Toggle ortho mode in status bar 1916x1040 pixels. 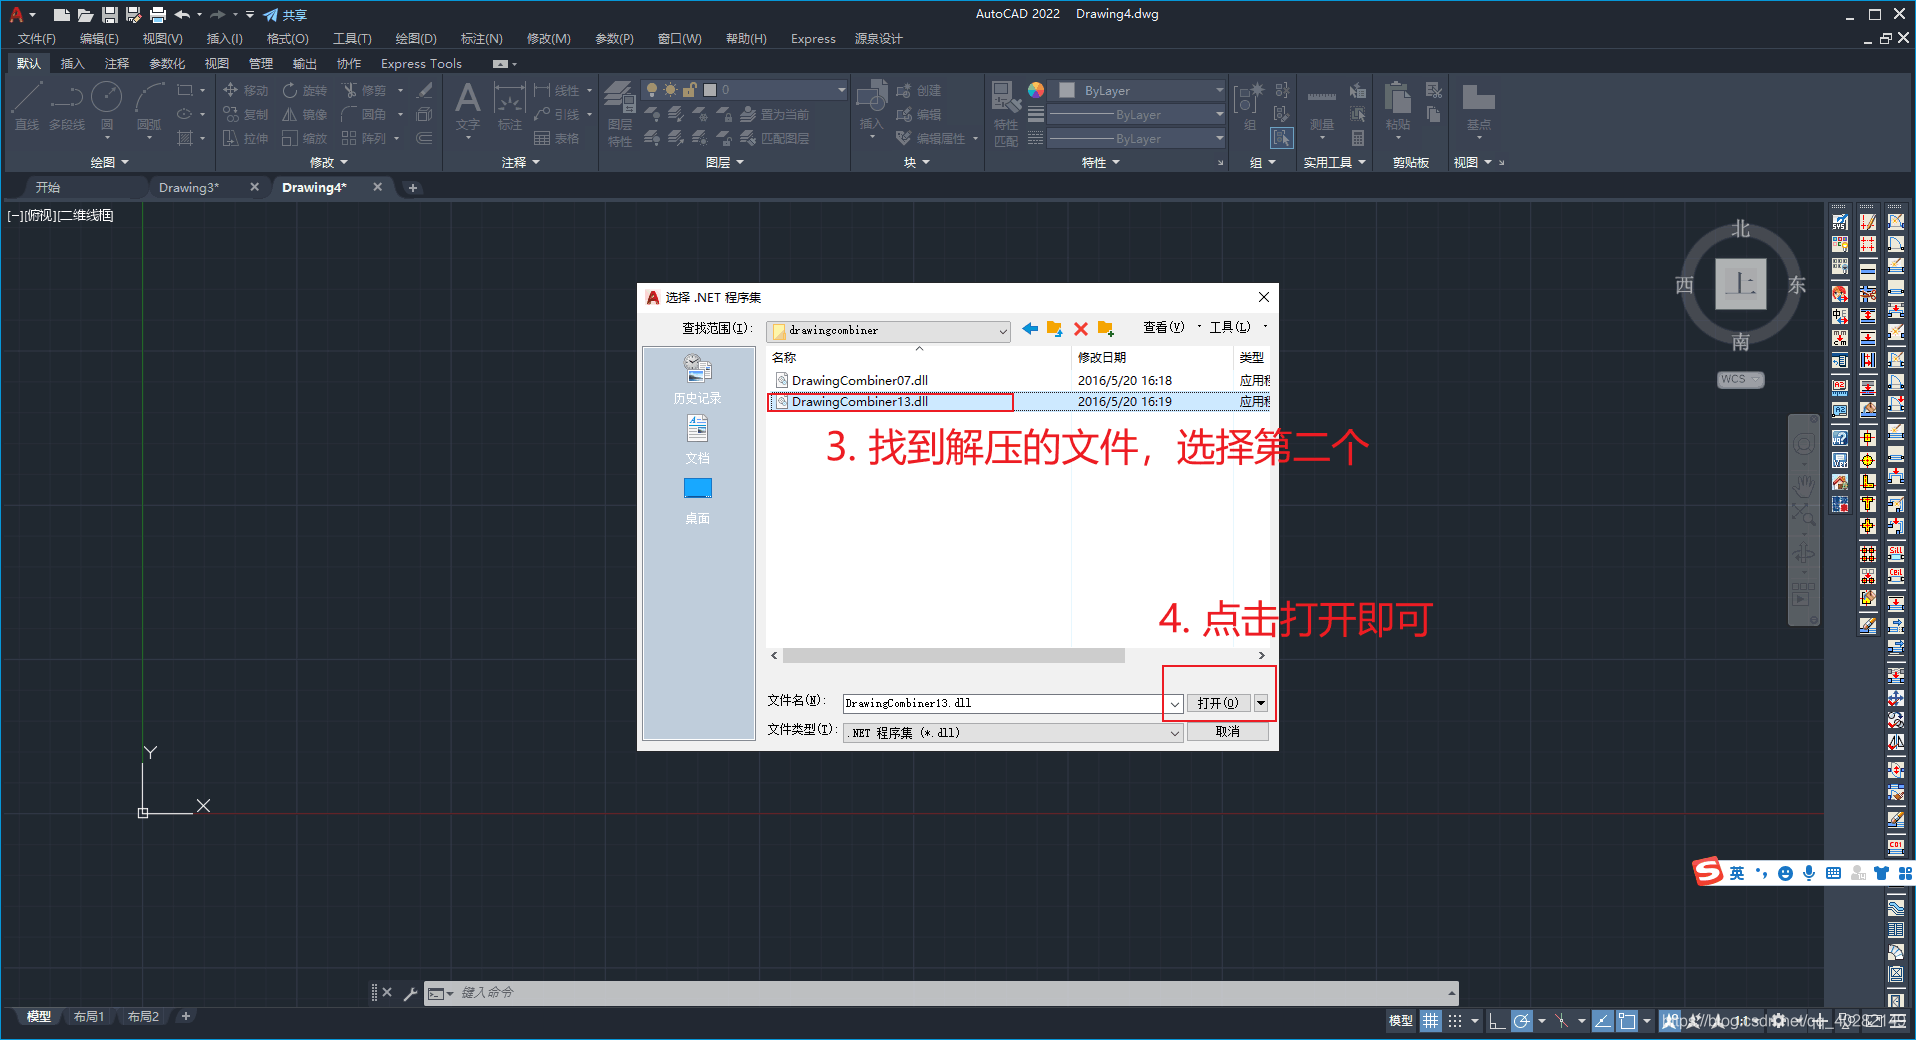pos(1497,1021)
